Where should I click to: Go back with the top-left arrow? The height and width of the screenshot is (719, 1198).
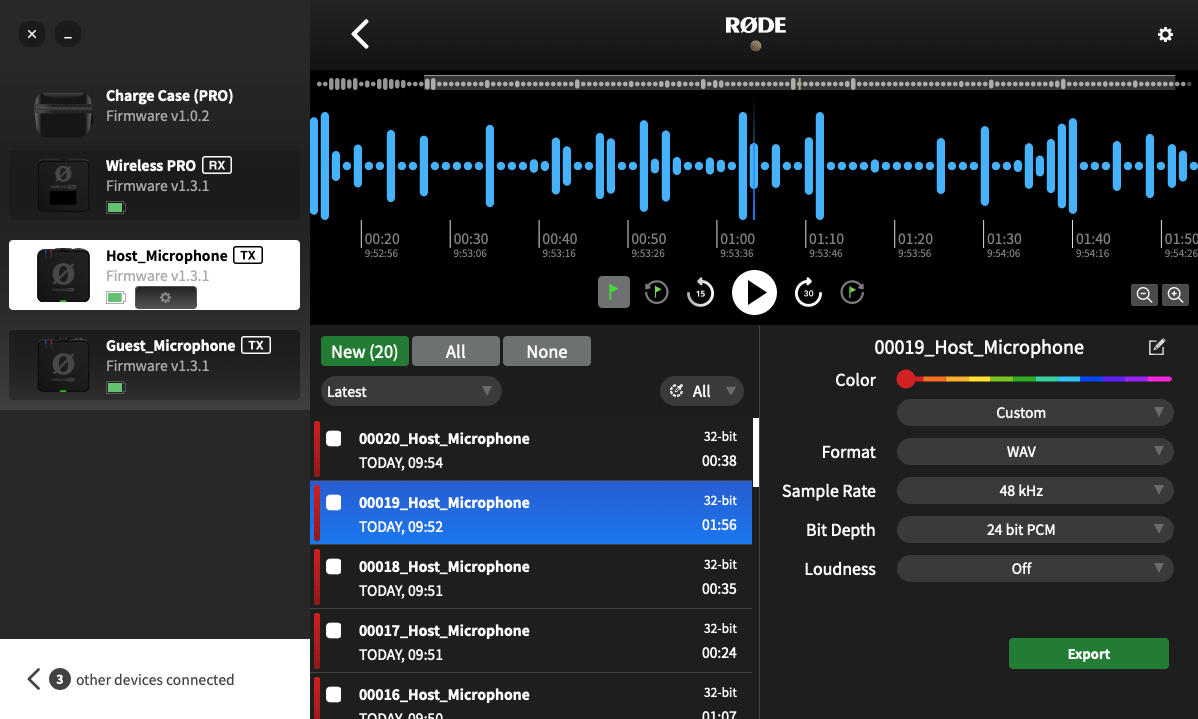tap(360, 34)
